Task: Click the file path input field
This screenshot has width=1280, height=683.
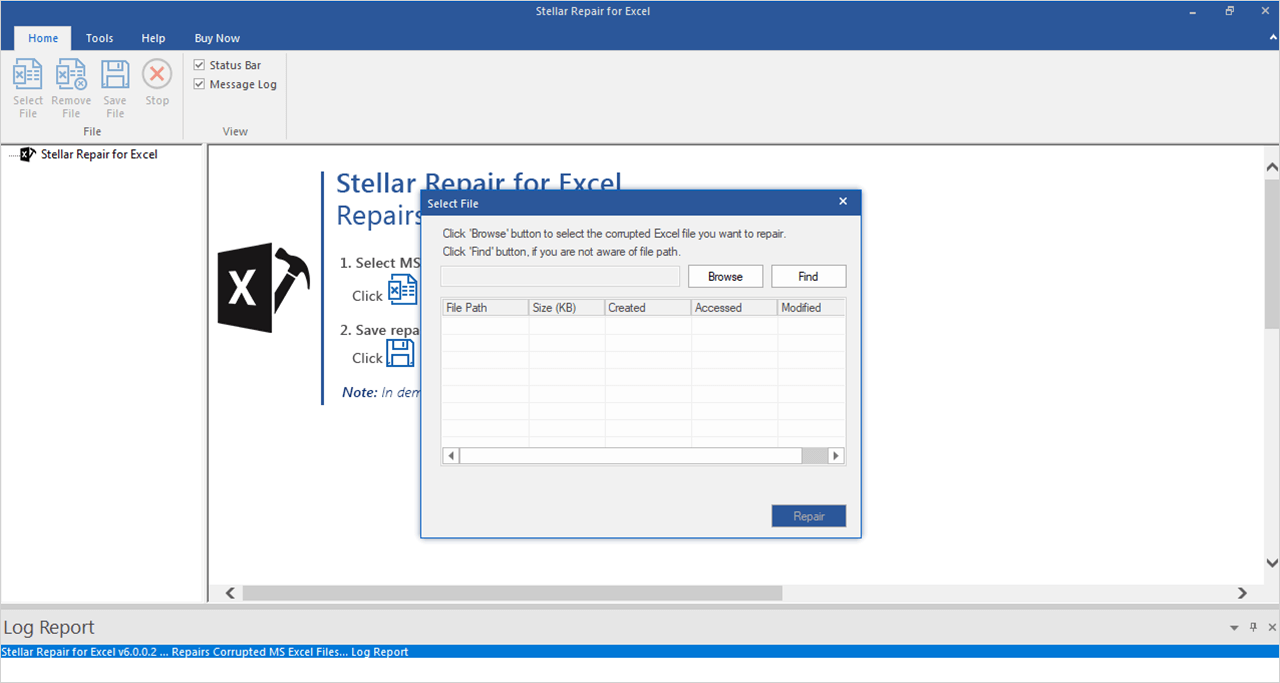Action: click(560, 276)
